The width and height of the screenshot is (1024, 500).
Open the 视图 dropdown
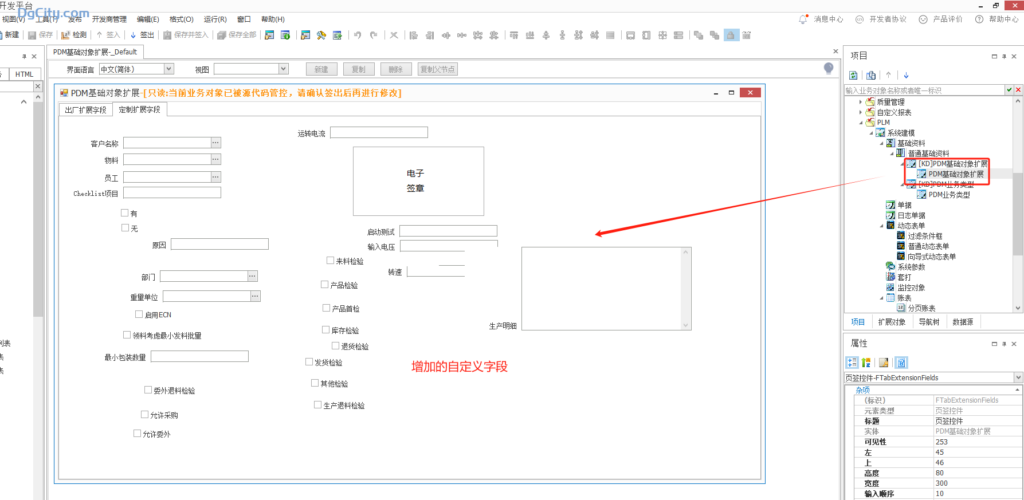(283, 69)
